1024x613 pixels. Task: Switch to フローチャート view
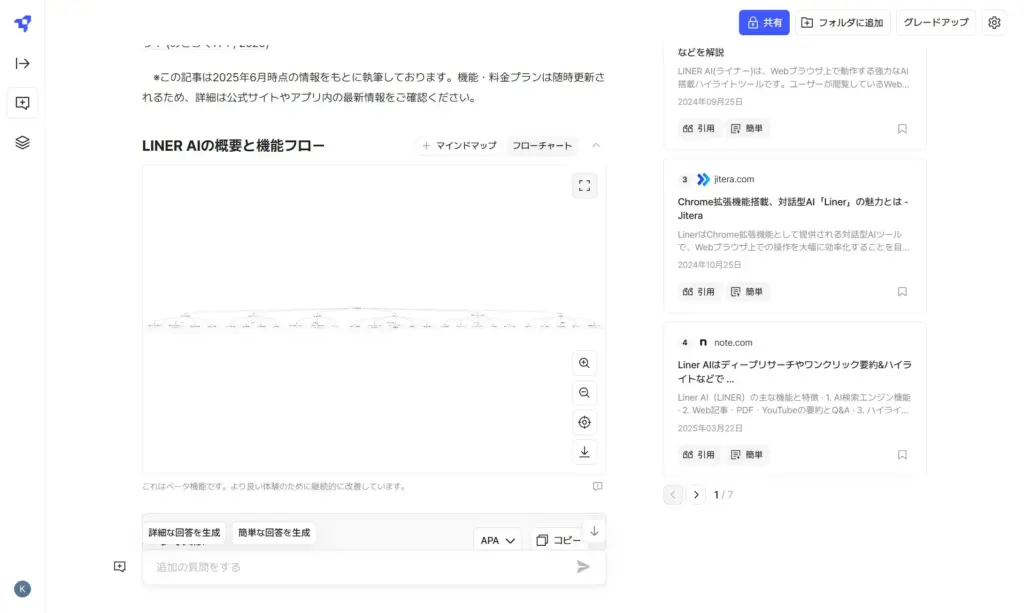tap(541, 146)
